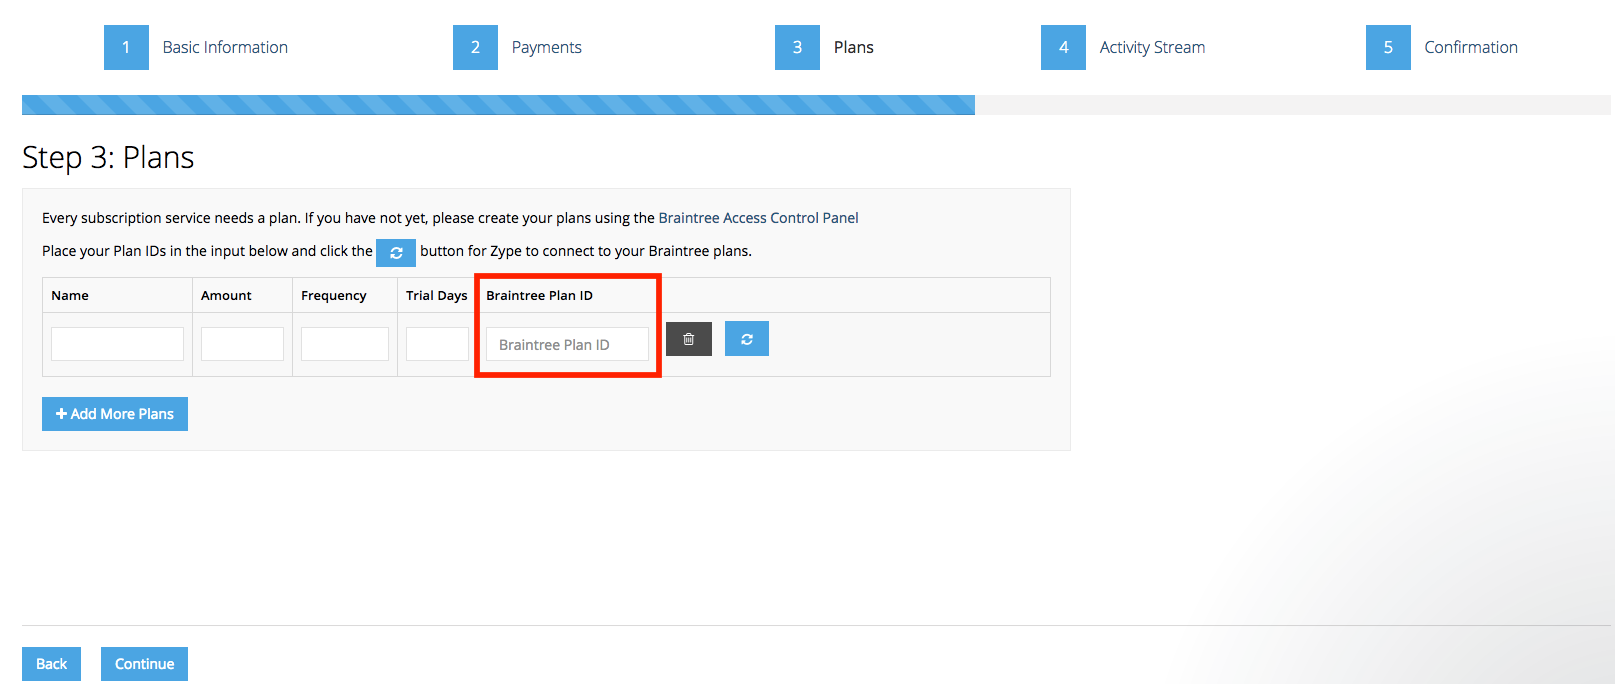Click the Braintree Plan ID column header

point(539,295)
